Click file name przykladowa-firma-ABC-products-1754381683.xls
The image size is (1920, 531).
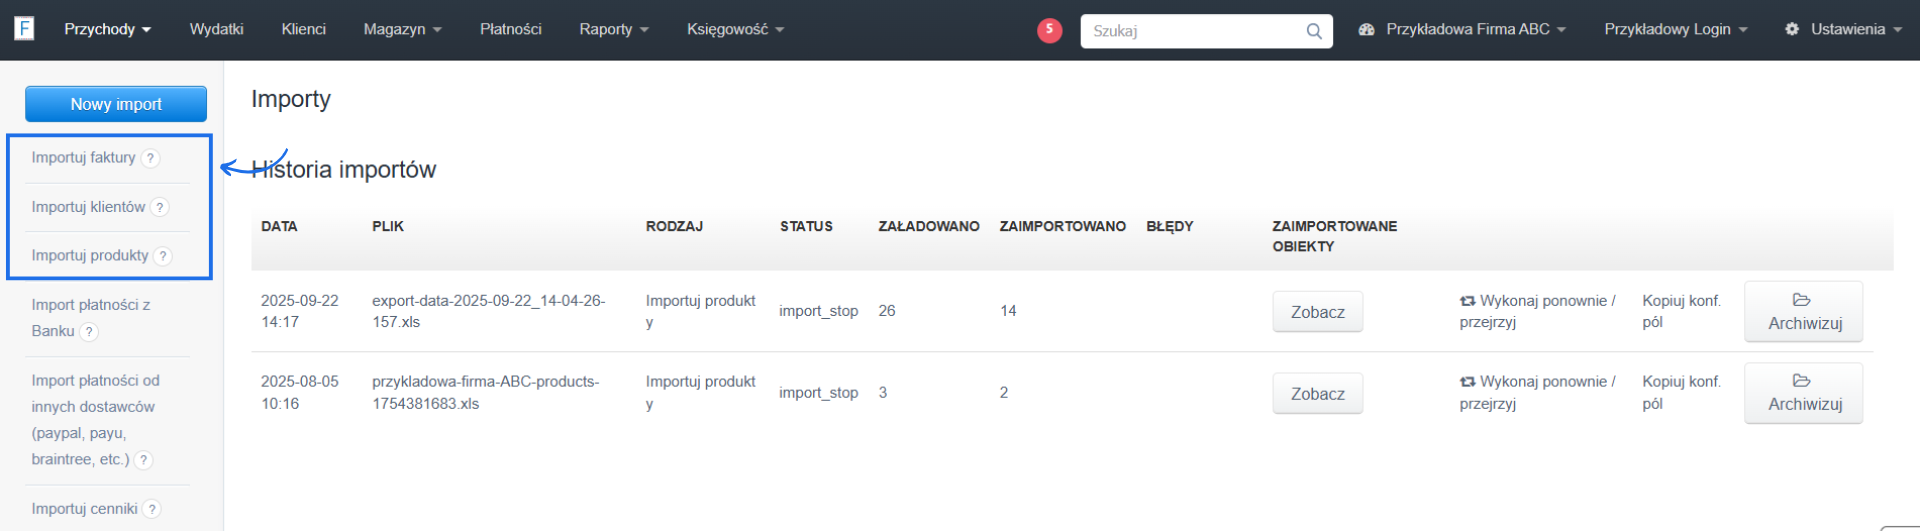486,393
